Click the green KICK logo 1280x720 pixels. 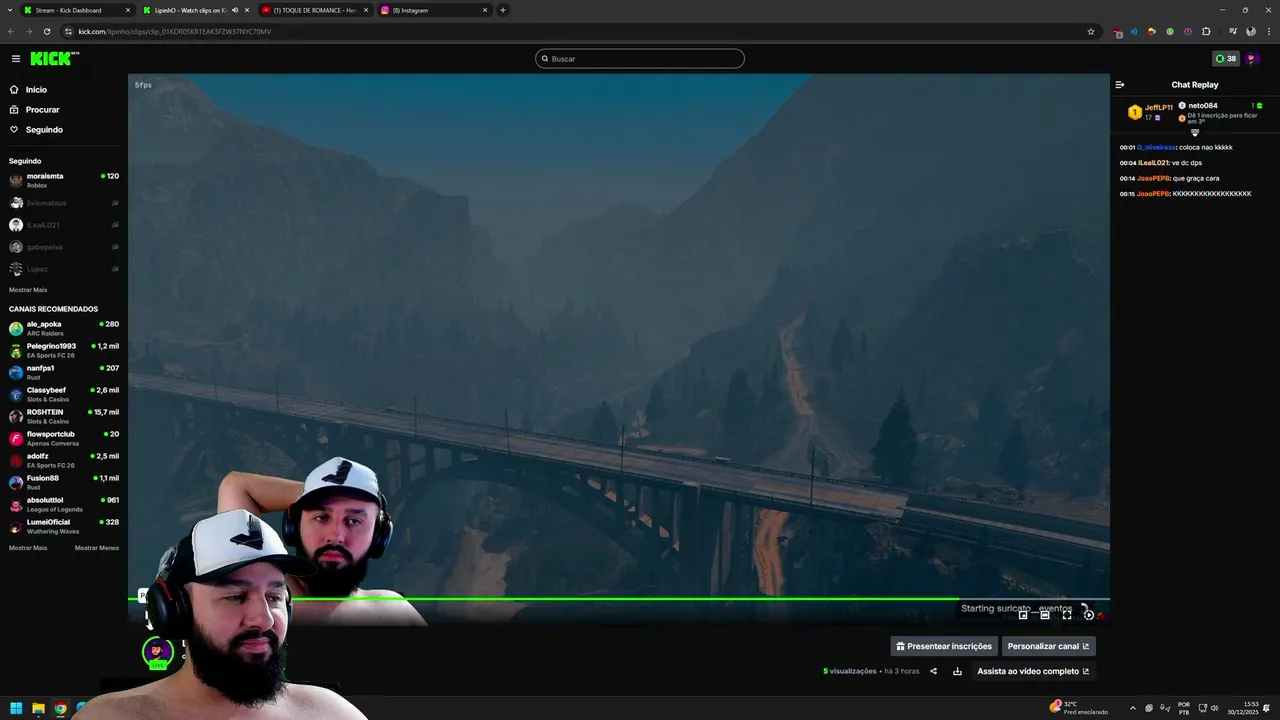(53, 59)
